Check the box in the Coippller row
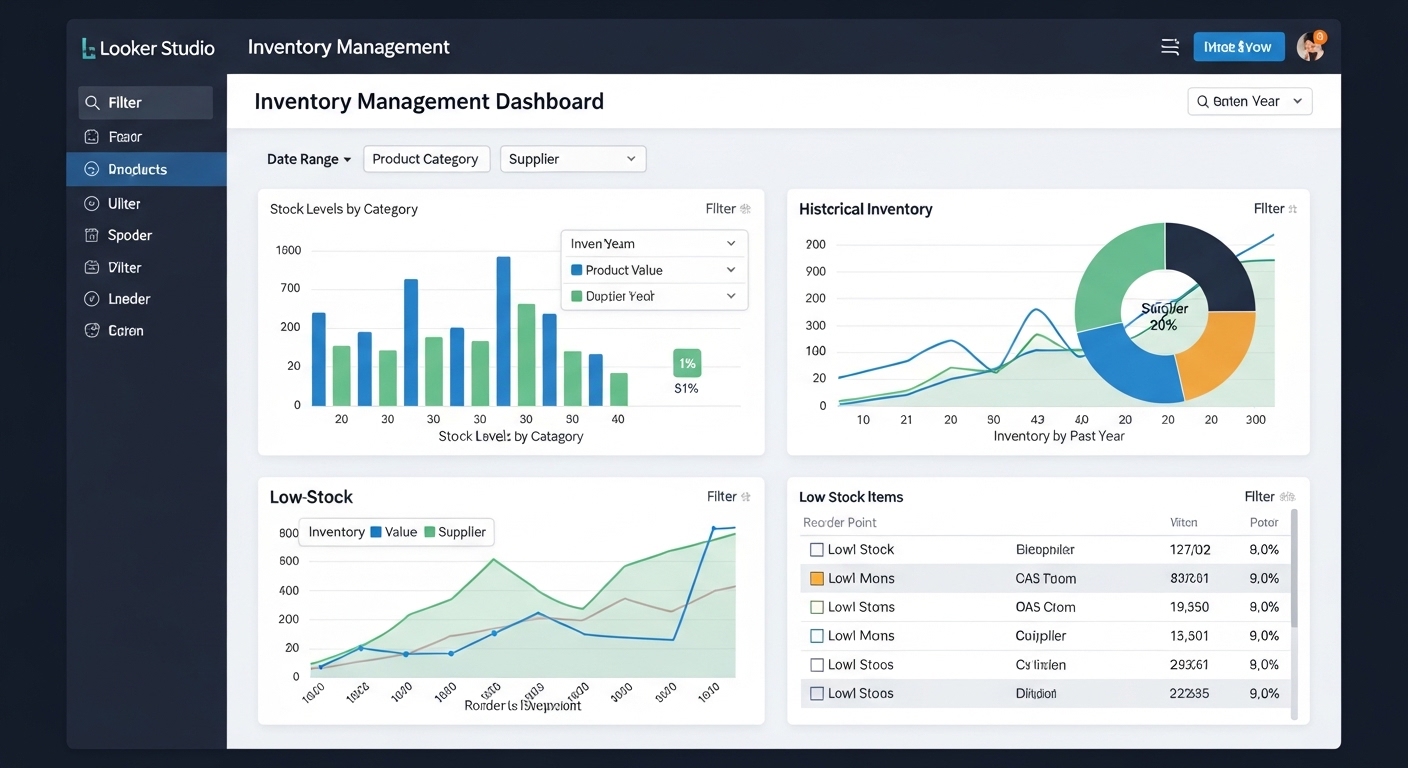The height and width of the screenshot is (768, 1408). pyautogui.click(x=816, y=636)
